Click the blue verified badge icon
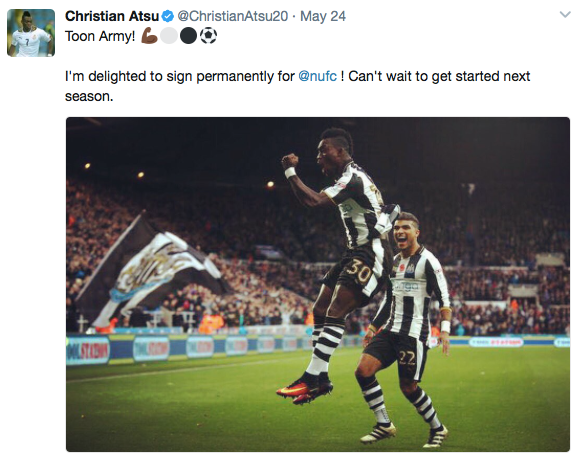The image size is (582, 459). pyautogui.click(x=168, y=16)
